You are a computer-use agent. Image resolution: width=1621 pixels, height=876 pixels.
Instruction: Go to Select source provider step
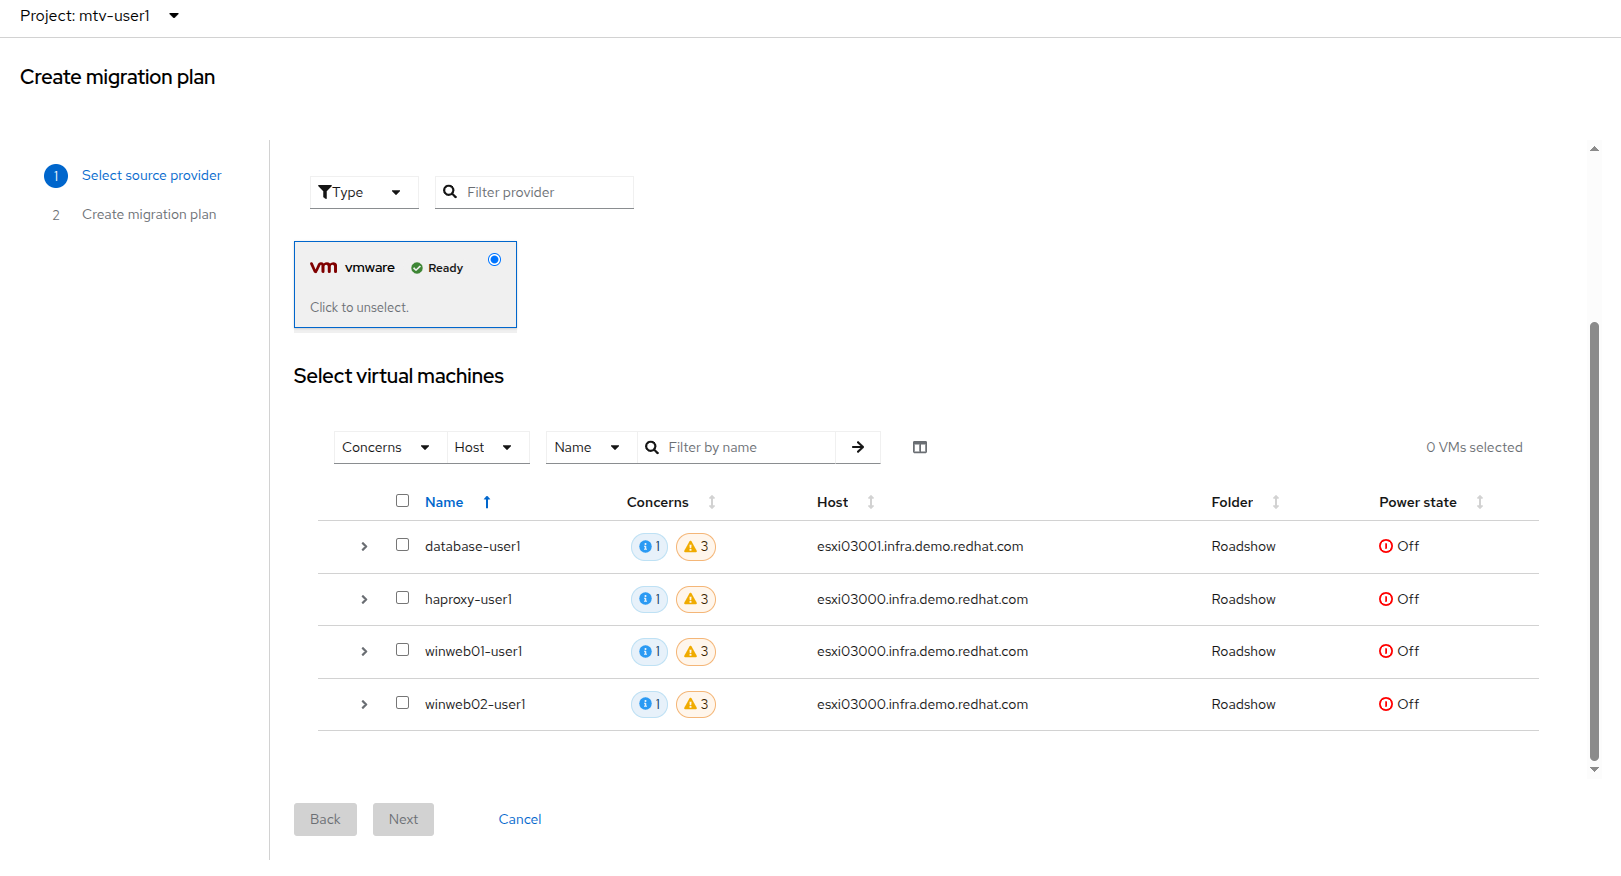click(151, 175)
